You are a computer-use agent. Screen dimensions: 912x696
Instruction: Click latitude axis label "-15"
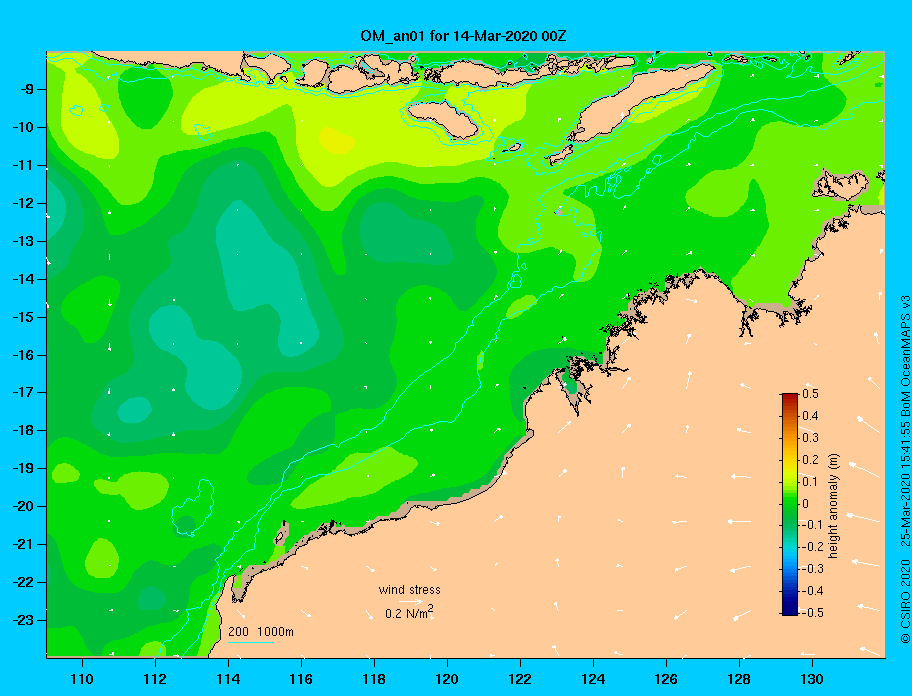(23, 317)
